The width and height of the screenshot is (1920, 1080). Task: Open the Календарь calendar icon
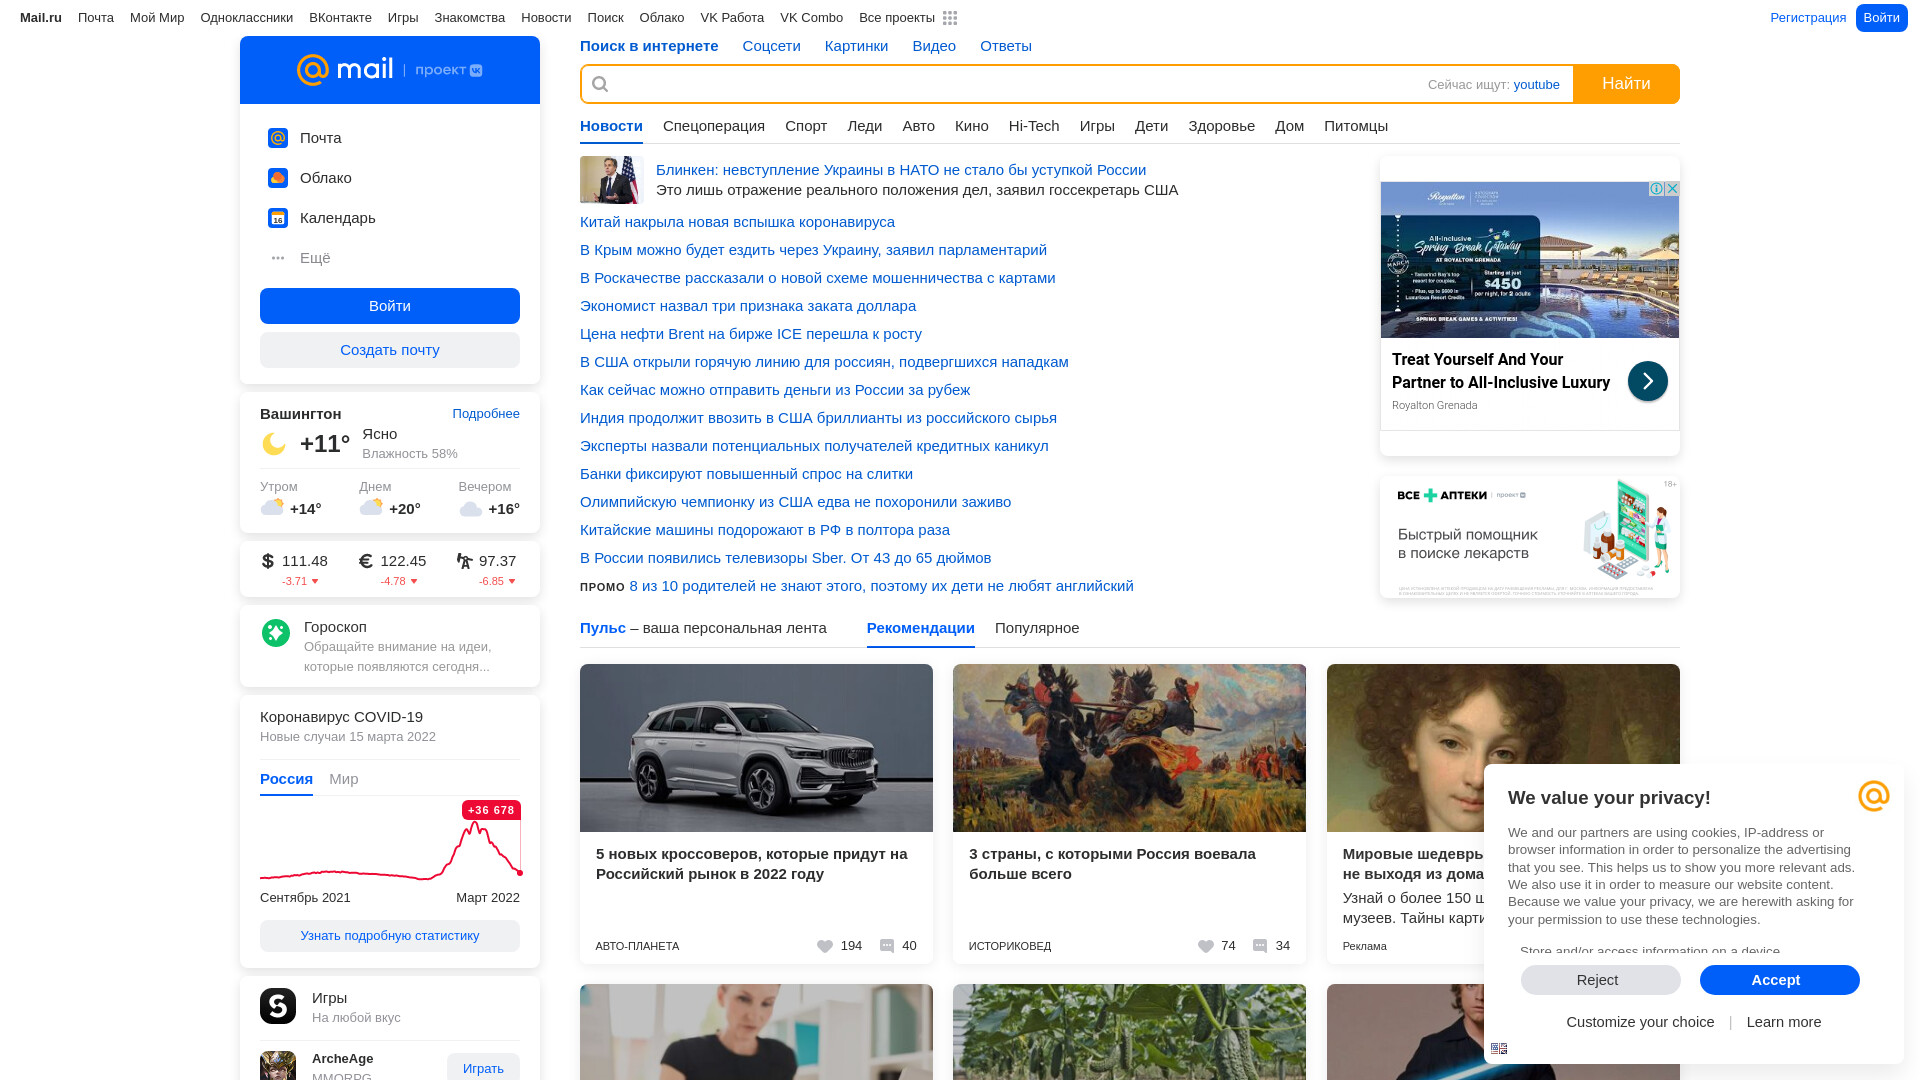tap(278, 218)
